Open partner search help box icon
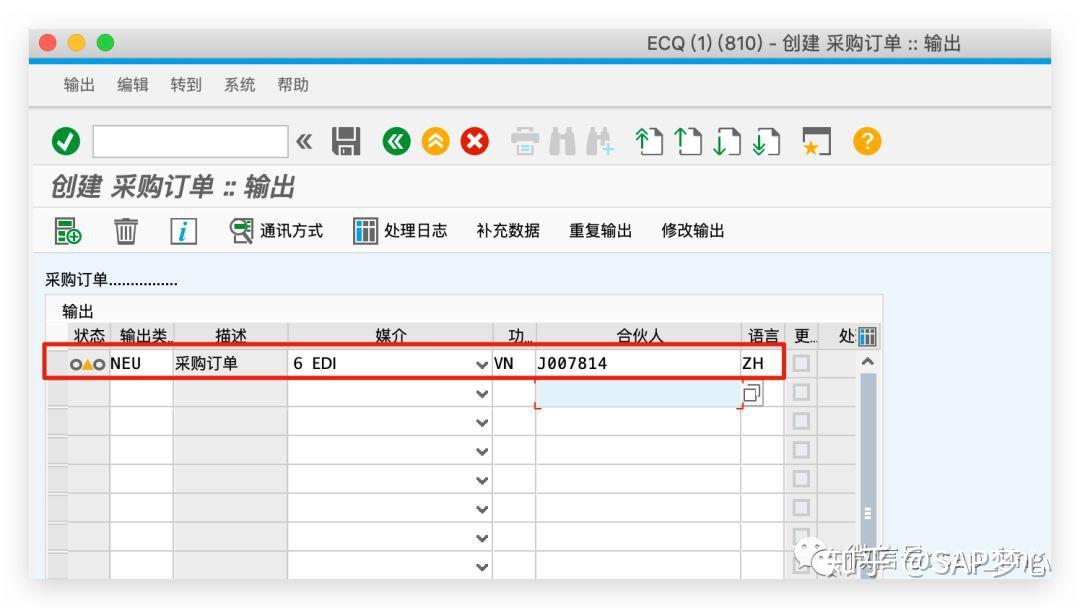Image resolution: width=1080 pixels, height=608 pixels. (x=751, y=394)
